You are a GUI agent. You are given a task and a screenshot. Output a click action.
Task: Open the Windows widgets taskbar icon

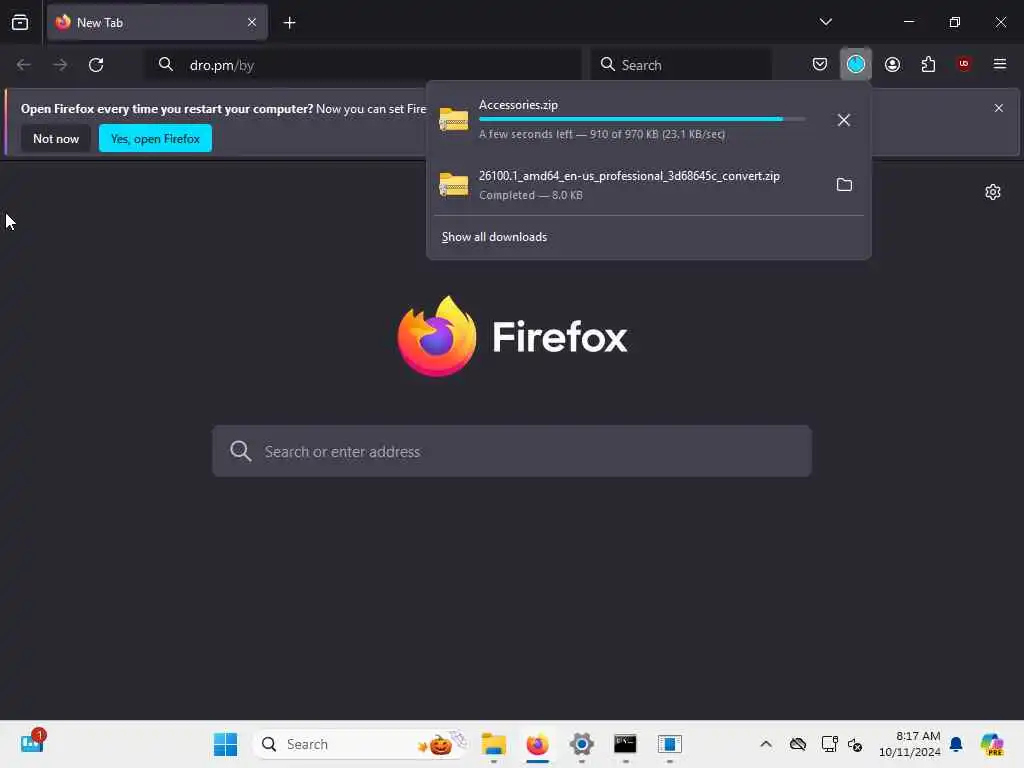coord(32,743)
